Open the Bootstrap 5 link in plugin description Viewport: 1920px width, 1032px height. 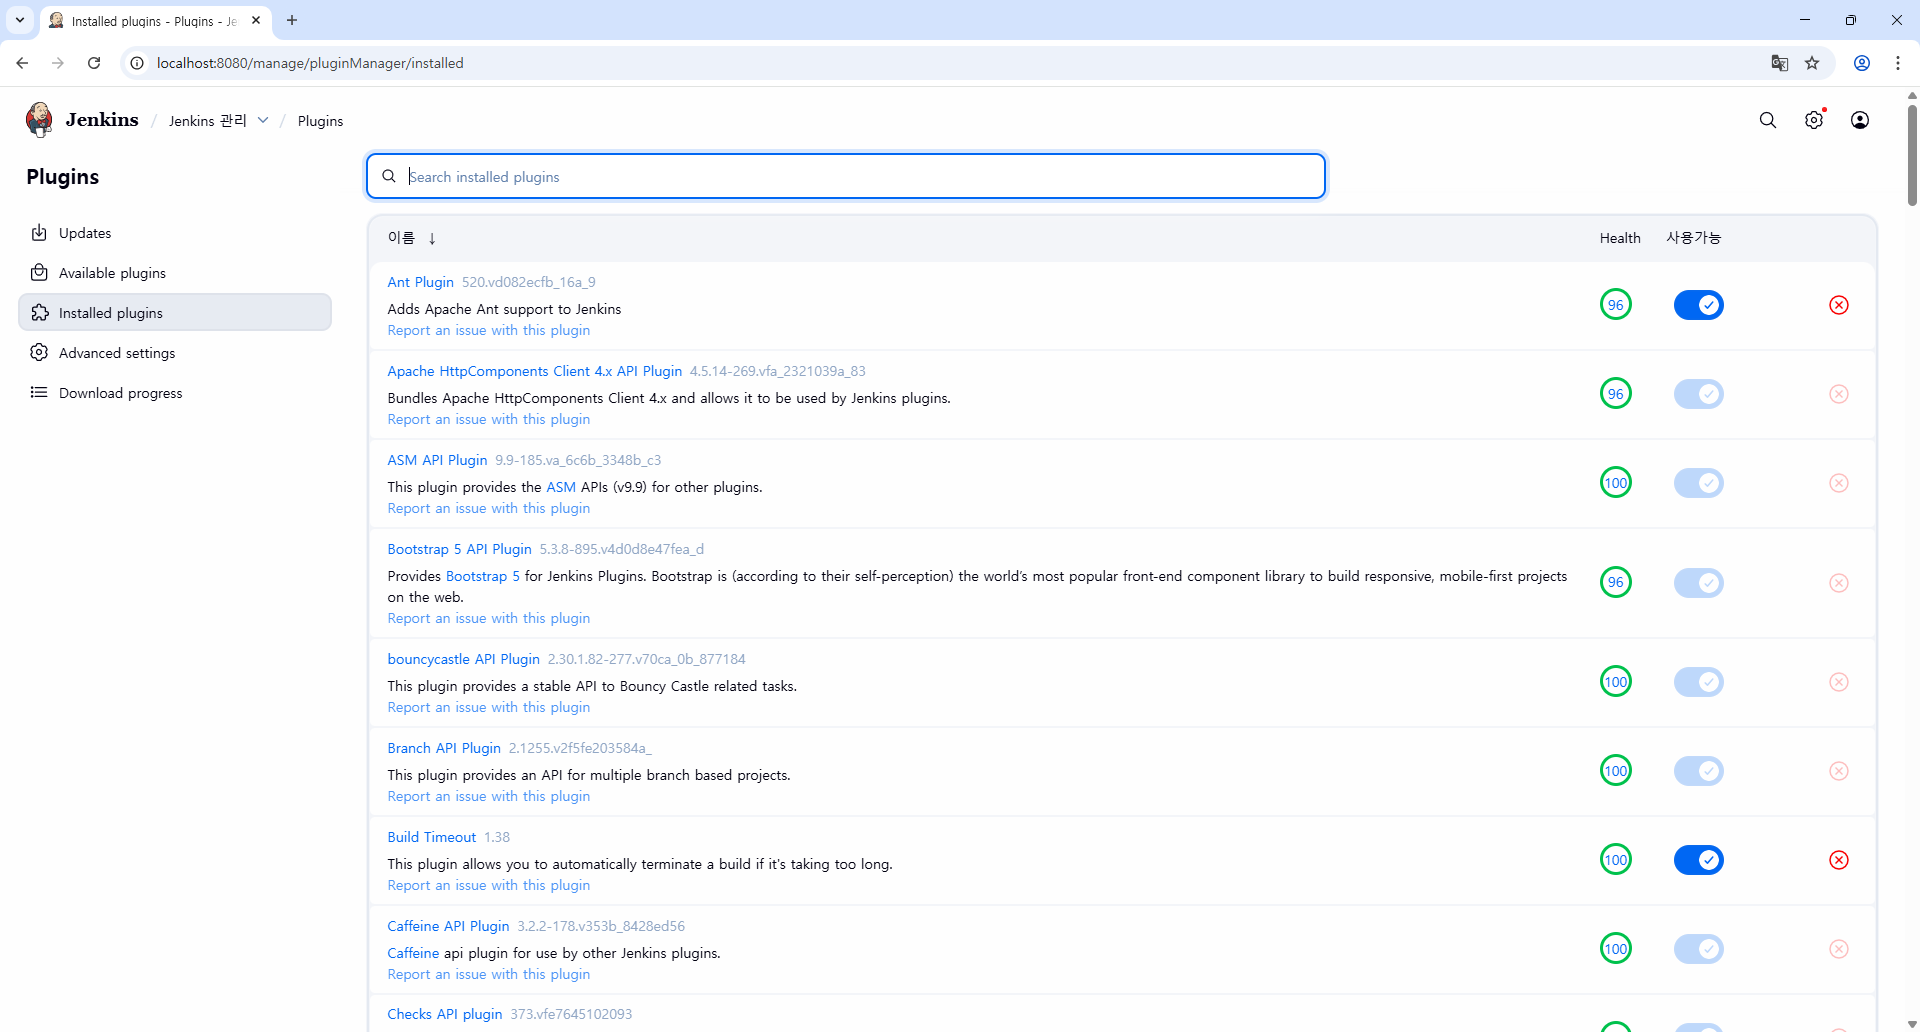coord(483,576)
